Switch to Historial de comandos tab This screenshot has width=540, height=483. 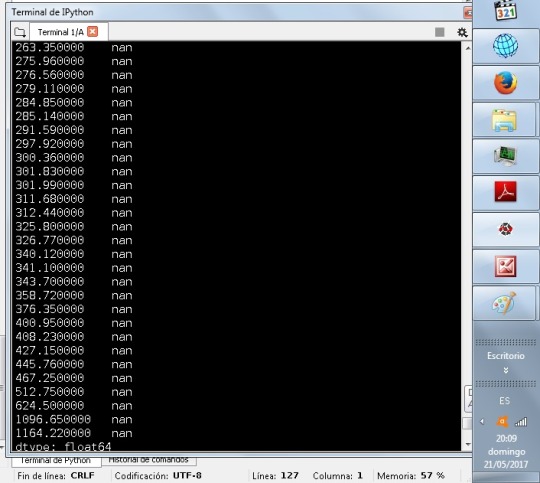pos(148,460)
